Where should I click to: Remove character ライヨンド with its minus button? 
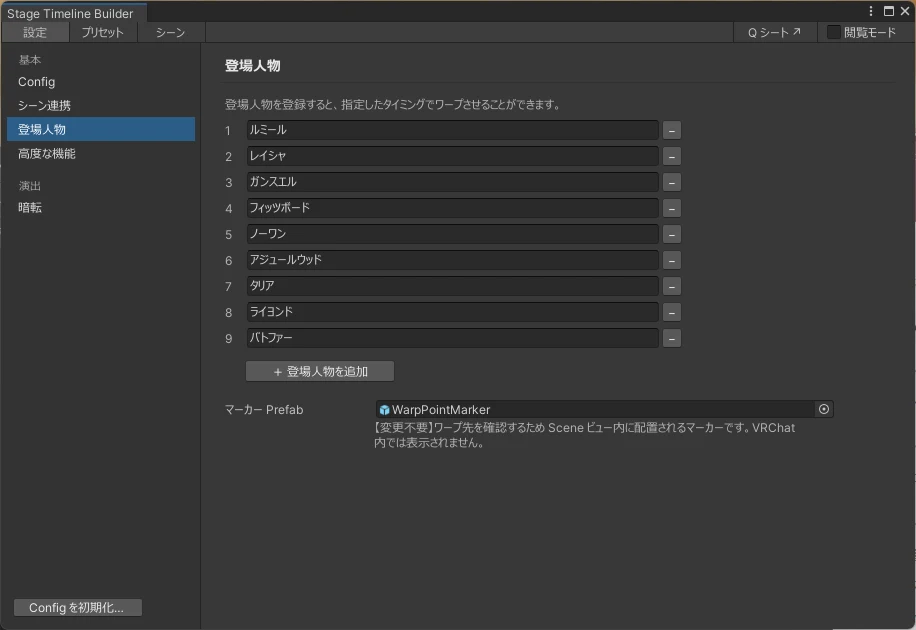click(x=672, y=312)
